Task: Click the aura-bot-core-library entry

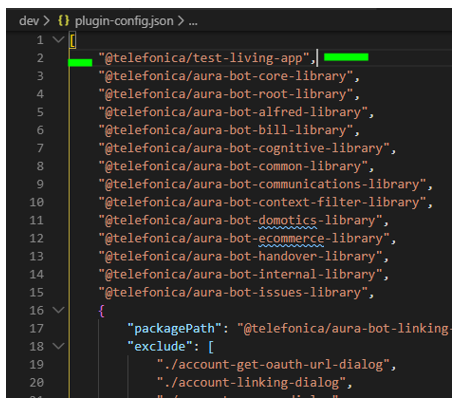Action: (226, 76)
